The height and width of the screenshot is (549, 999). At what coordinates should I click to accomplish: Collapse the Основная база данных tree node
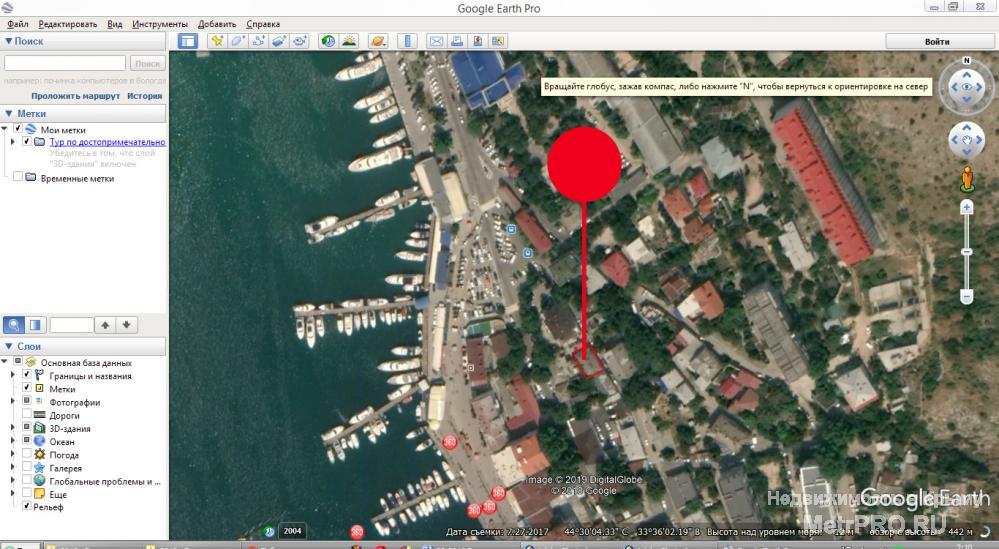click(5, 362)
